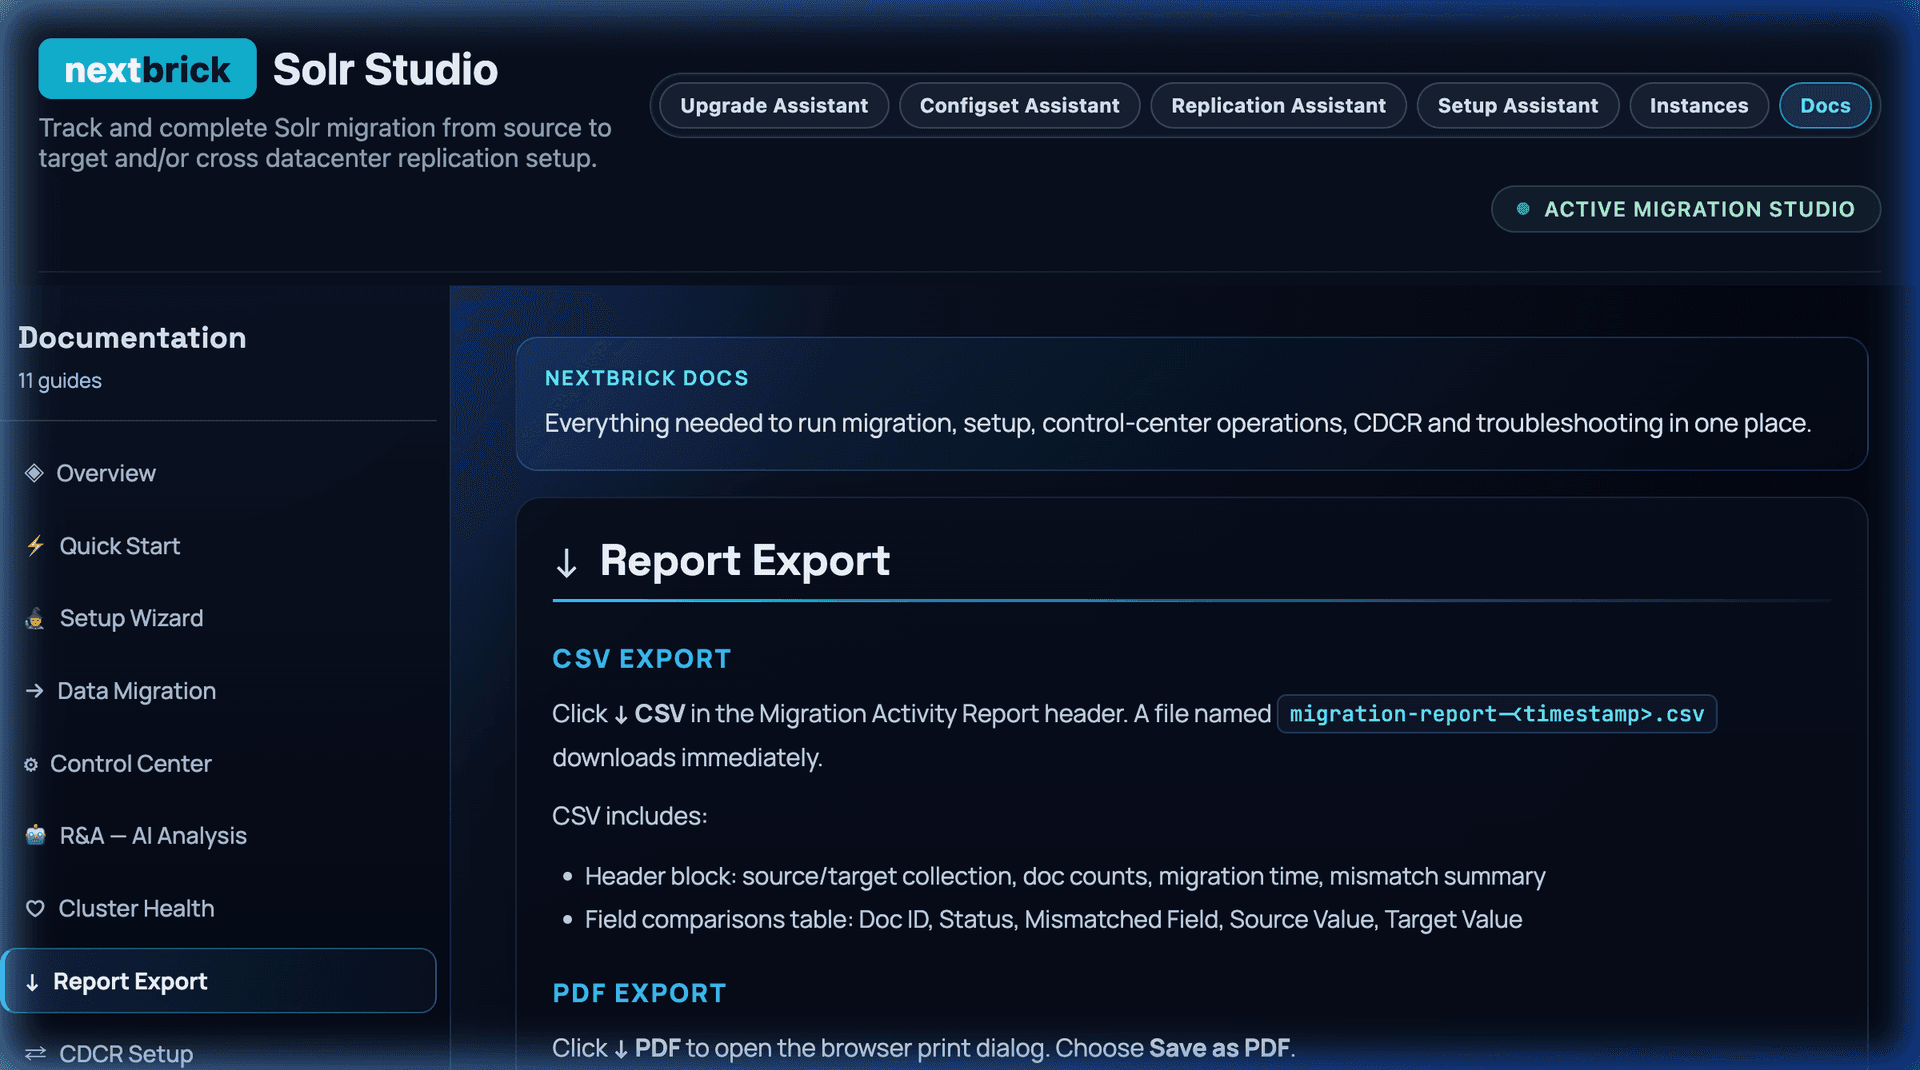Image resolution: width=1920 pixels, height=1070 pixels.
Task: Click the Active Migration Studio status dot
Action: point(1523,209)
